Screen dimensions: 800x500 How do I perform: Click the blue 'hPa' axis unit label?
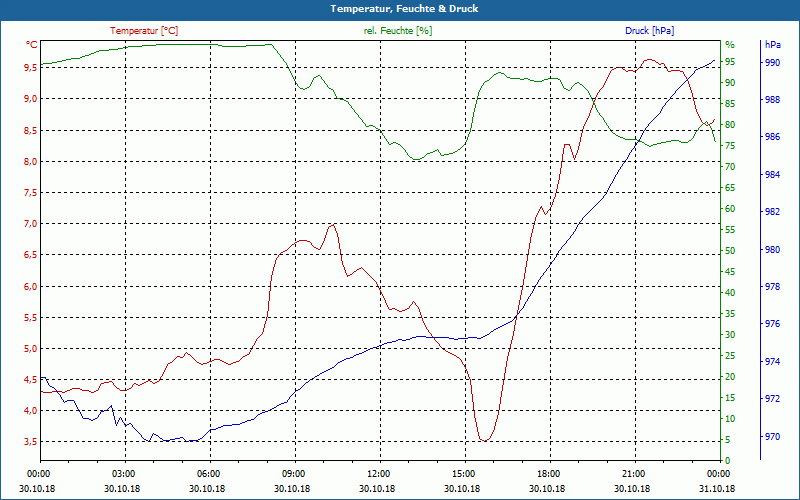point(772,45)
